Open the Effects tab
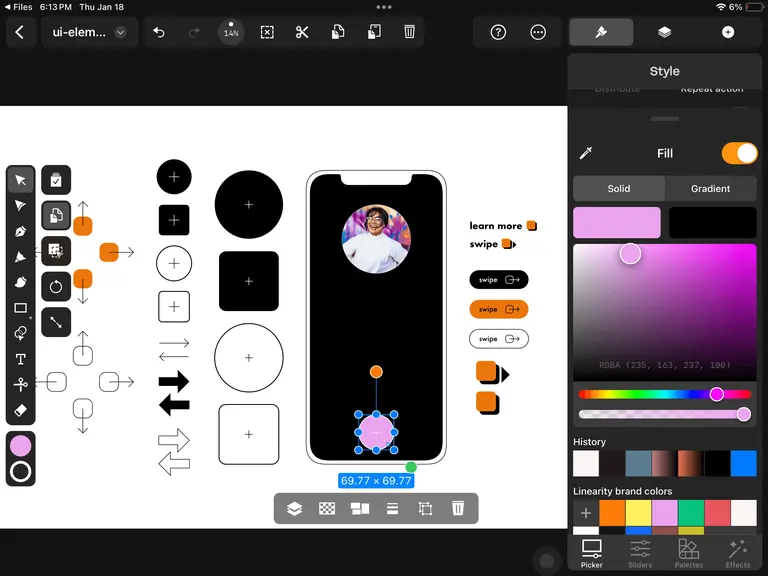This screenshot has width=768, height=576. pos(737,554)
